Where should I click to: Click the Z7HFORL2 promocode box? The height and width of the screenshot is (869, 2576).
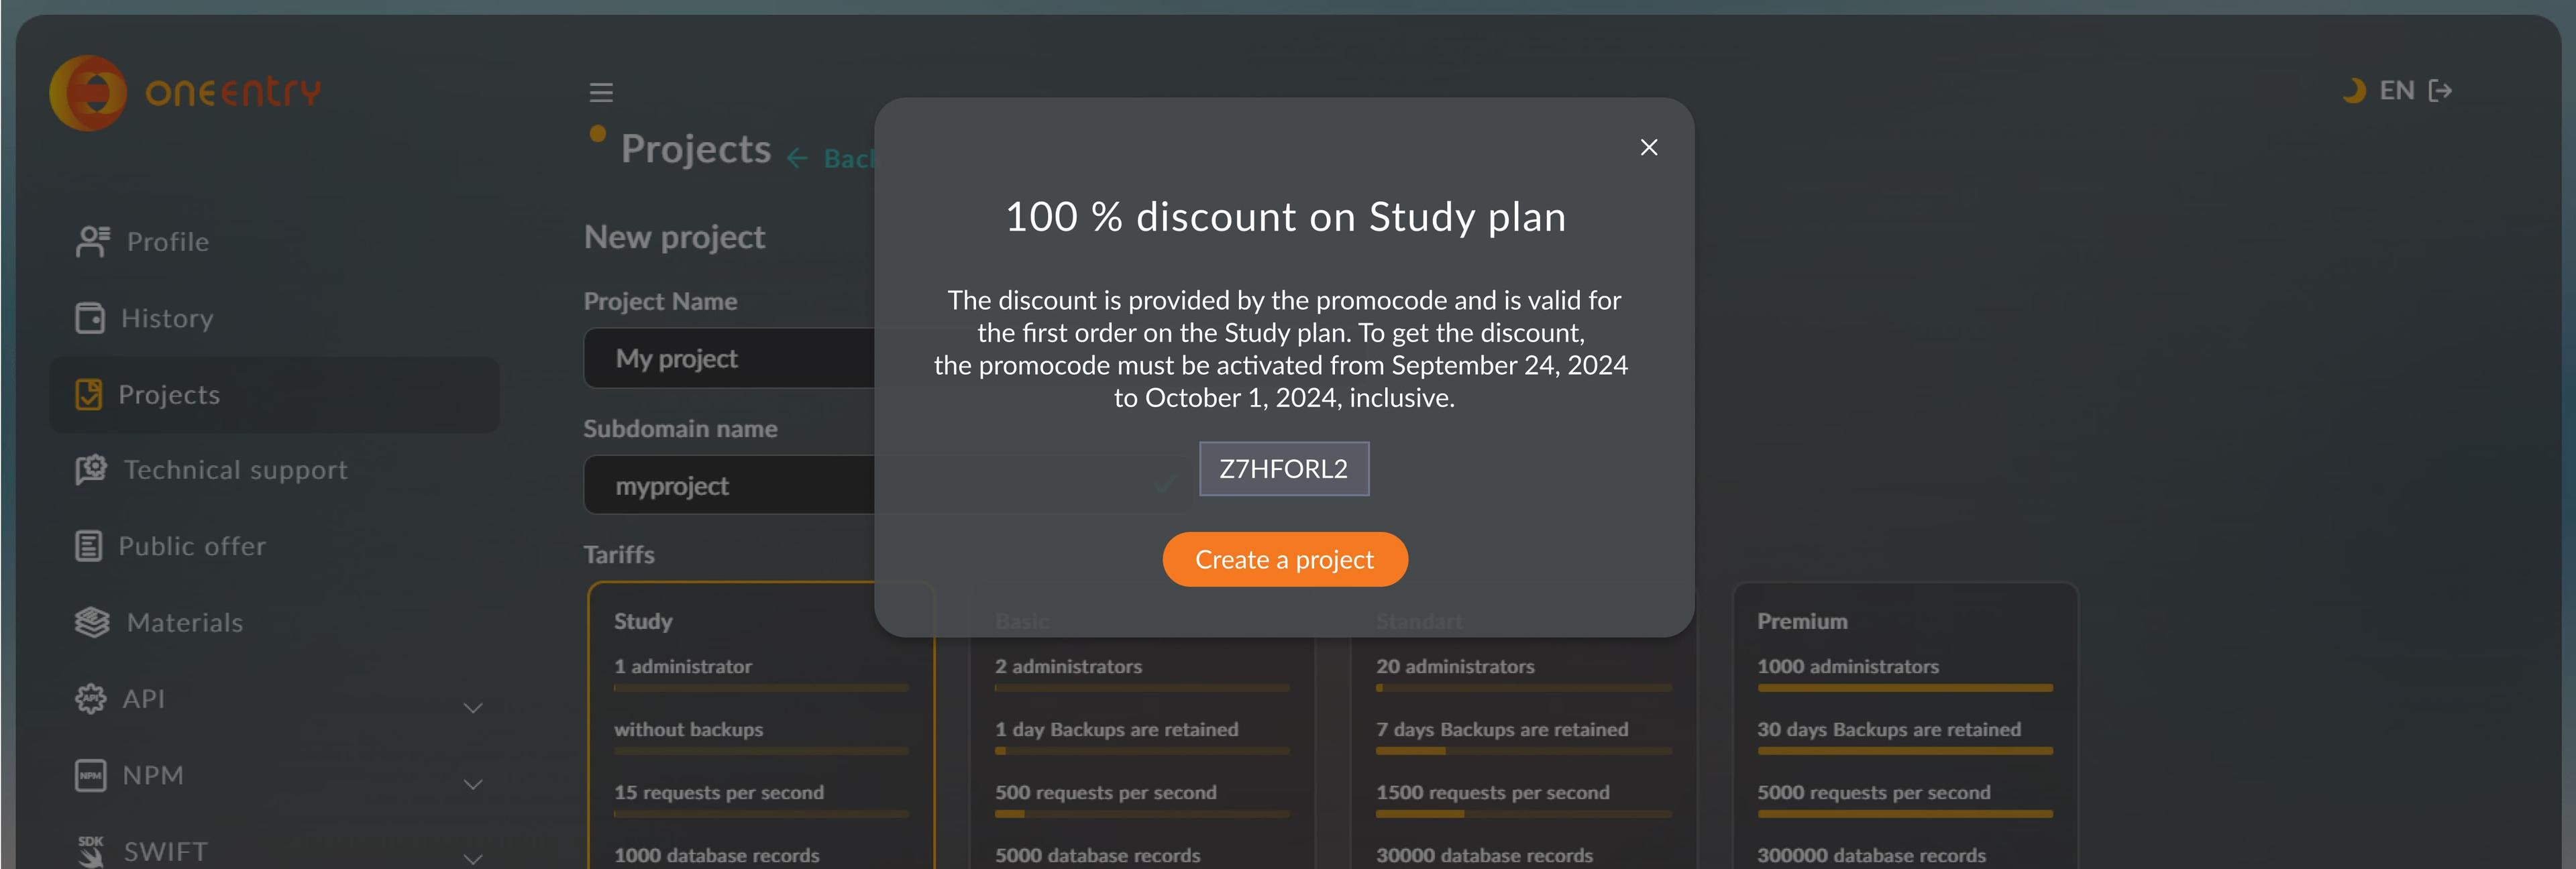1284,469
